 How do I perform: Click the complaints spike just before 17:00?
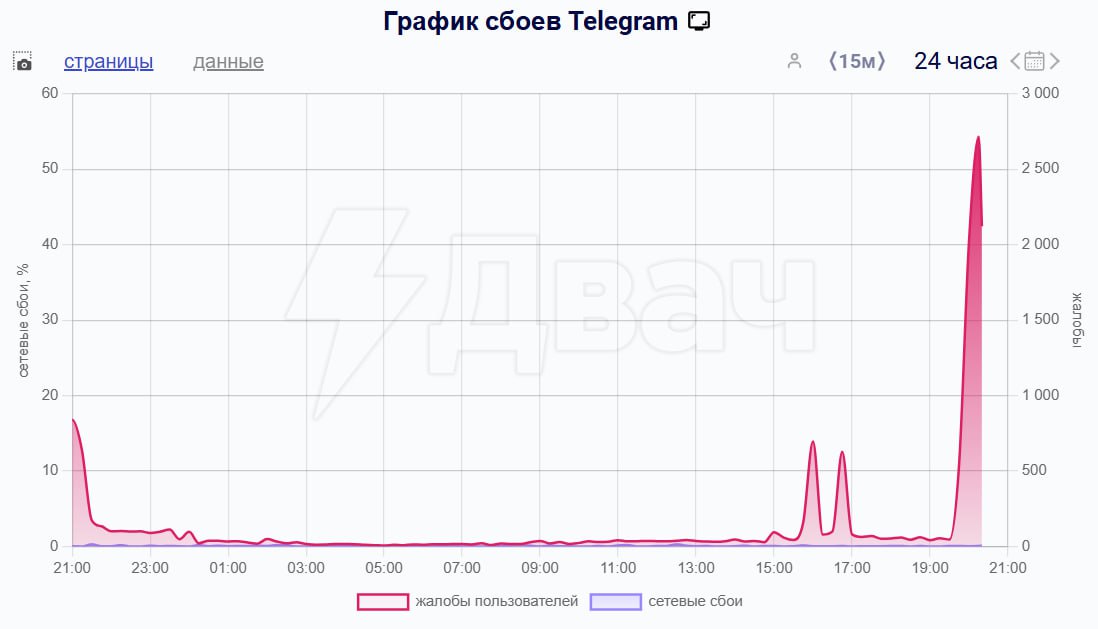(x=842, y=453)
